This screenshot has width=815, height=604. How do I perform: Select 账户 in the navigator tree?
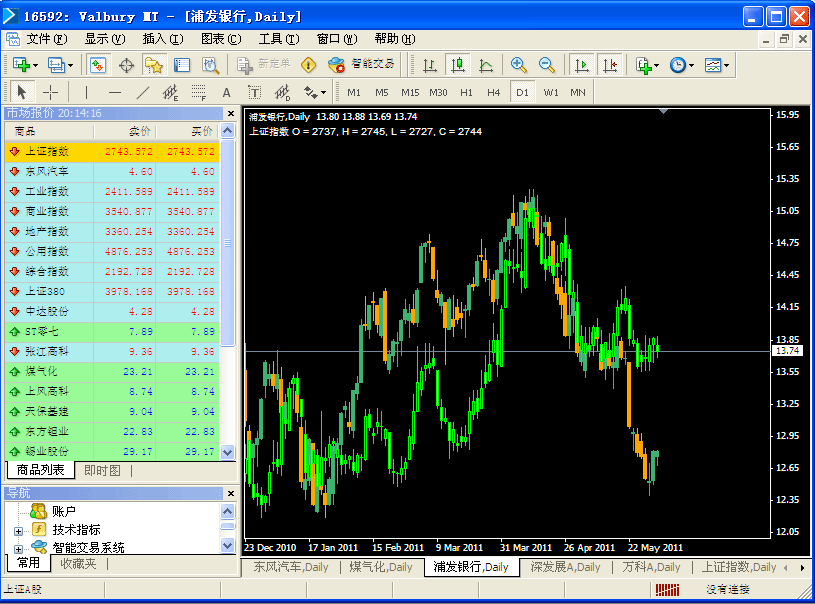(x=64, y=511)
